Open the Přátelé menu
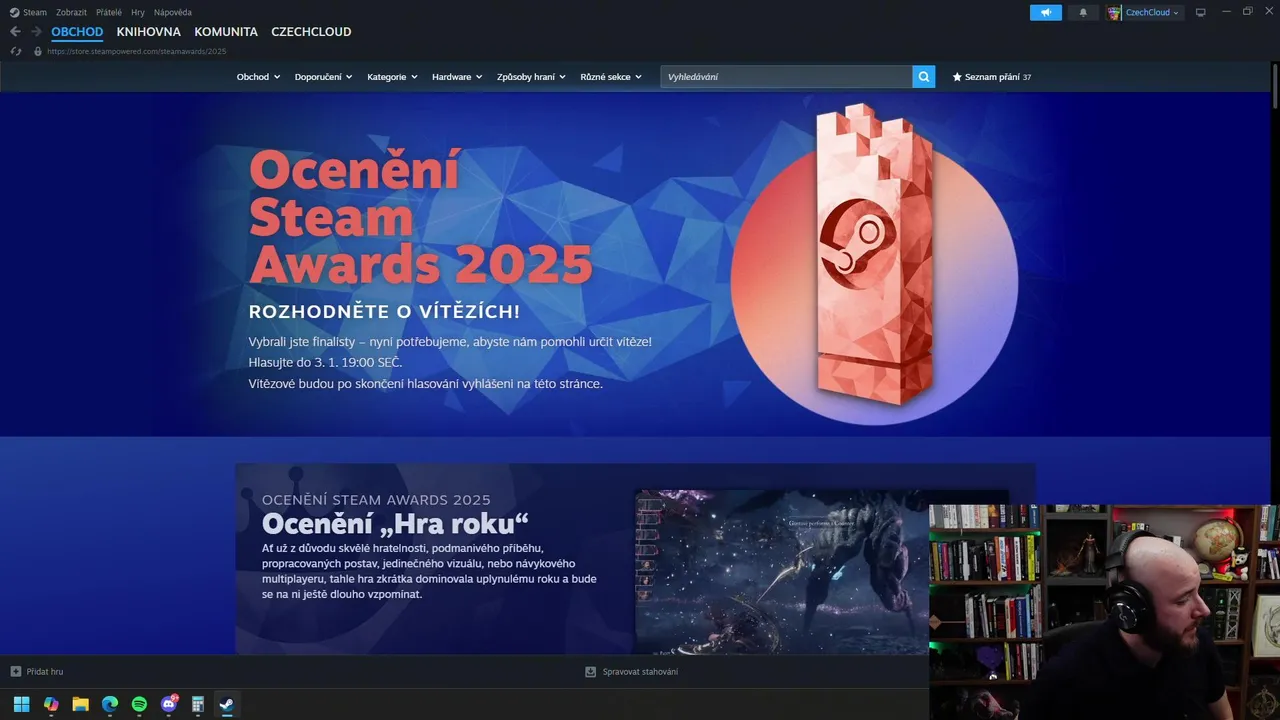 point(109,13)
